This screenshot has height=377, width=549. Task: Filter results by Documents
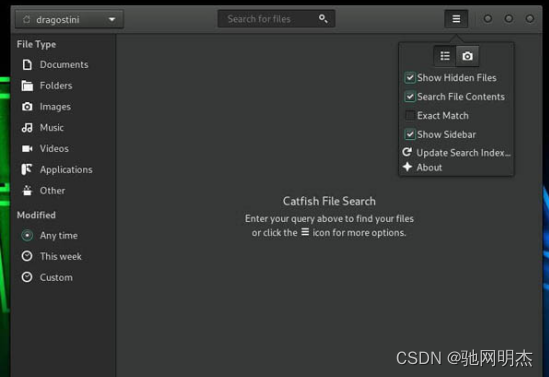tap(64, 65)
